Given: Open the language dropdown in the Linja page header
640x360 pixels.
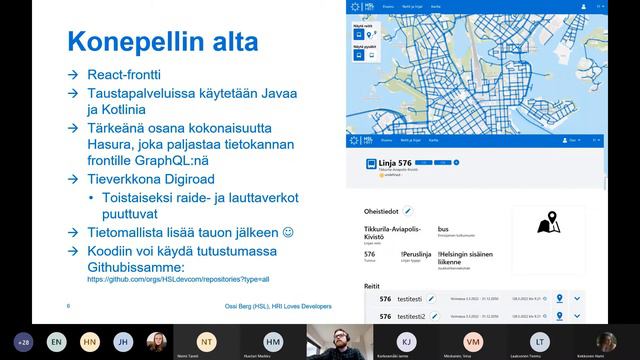Looking at the screenshot, I should coord(597,140).
